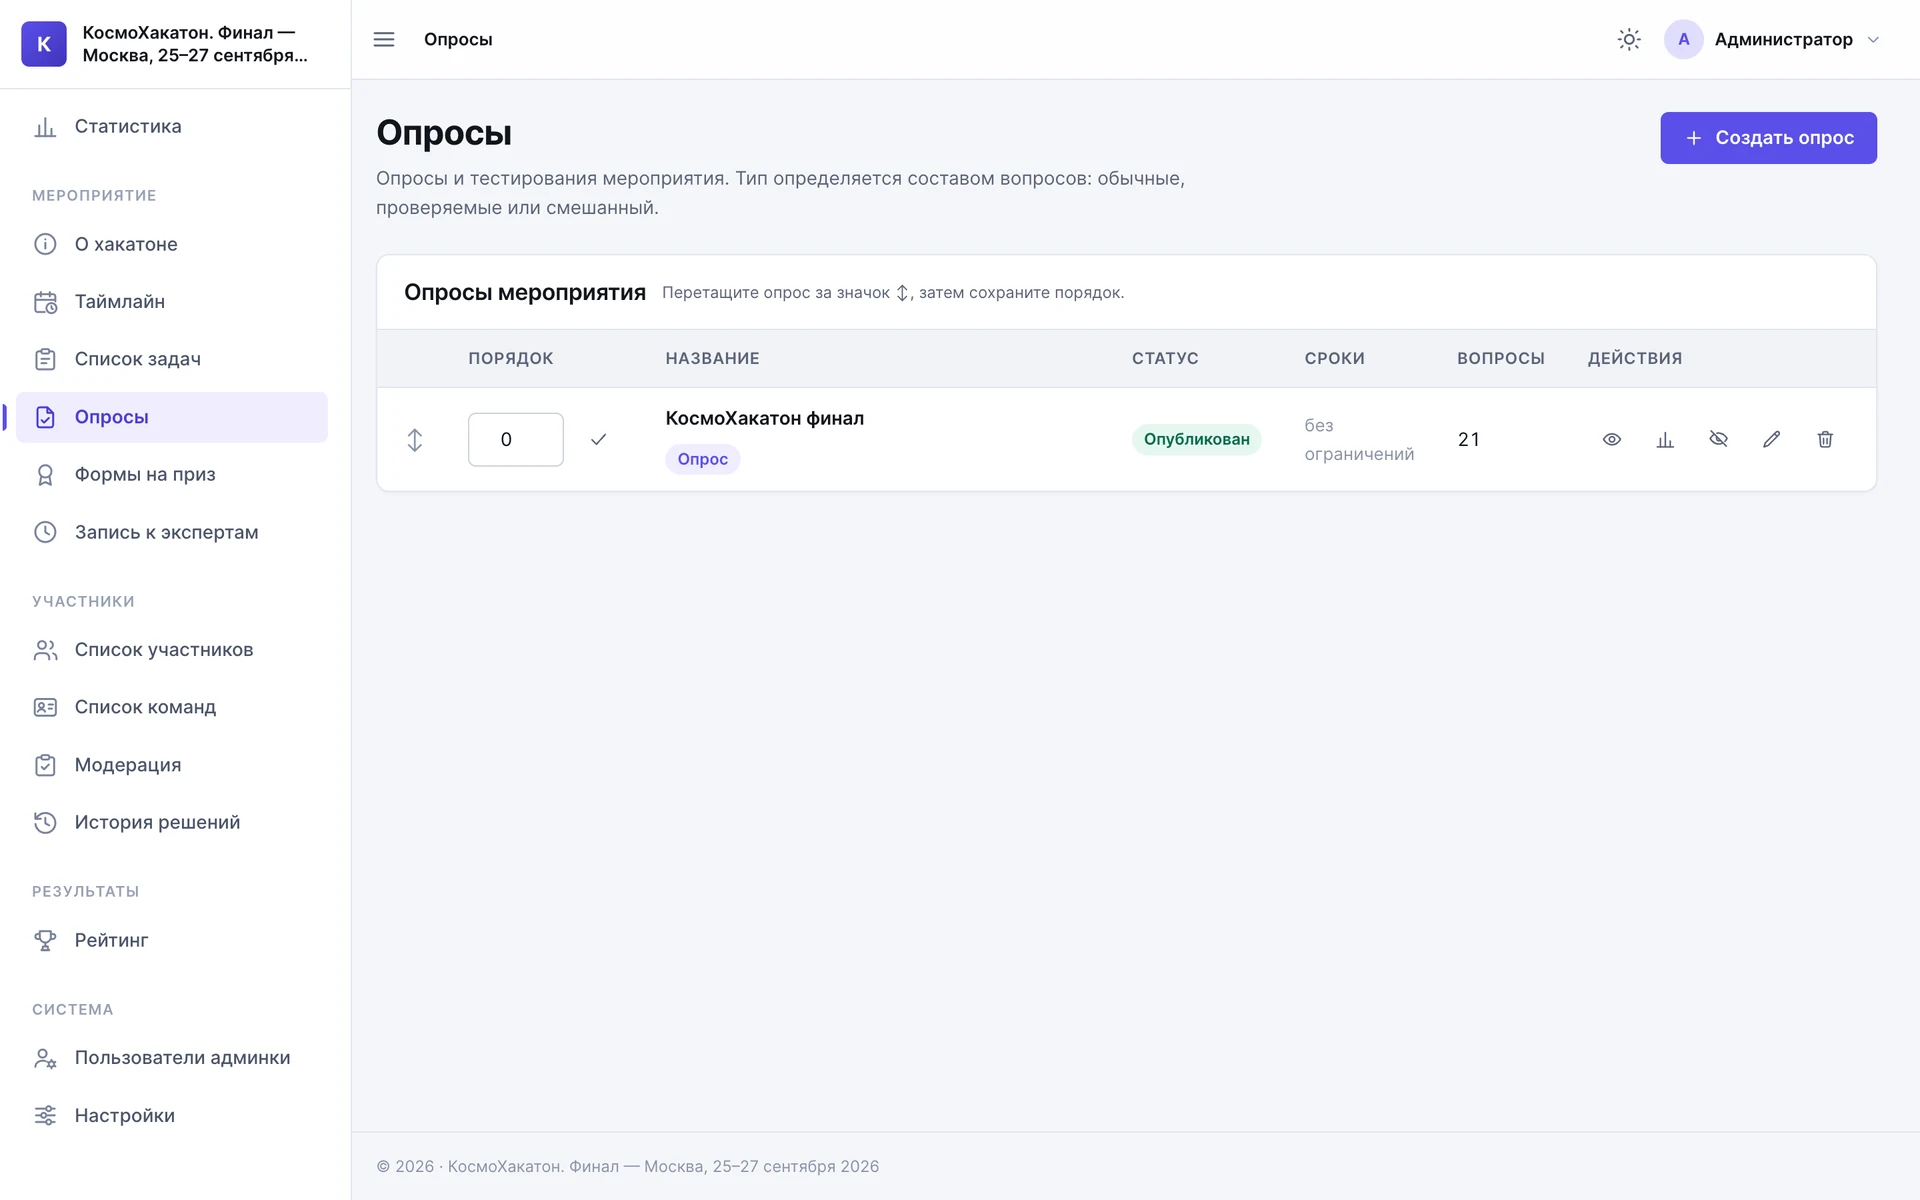Viewport: 1920px width, 1200px height.
Task: Open survey statistics bar chart icon
Action: pyautogui.click(x=1665, y=440)
